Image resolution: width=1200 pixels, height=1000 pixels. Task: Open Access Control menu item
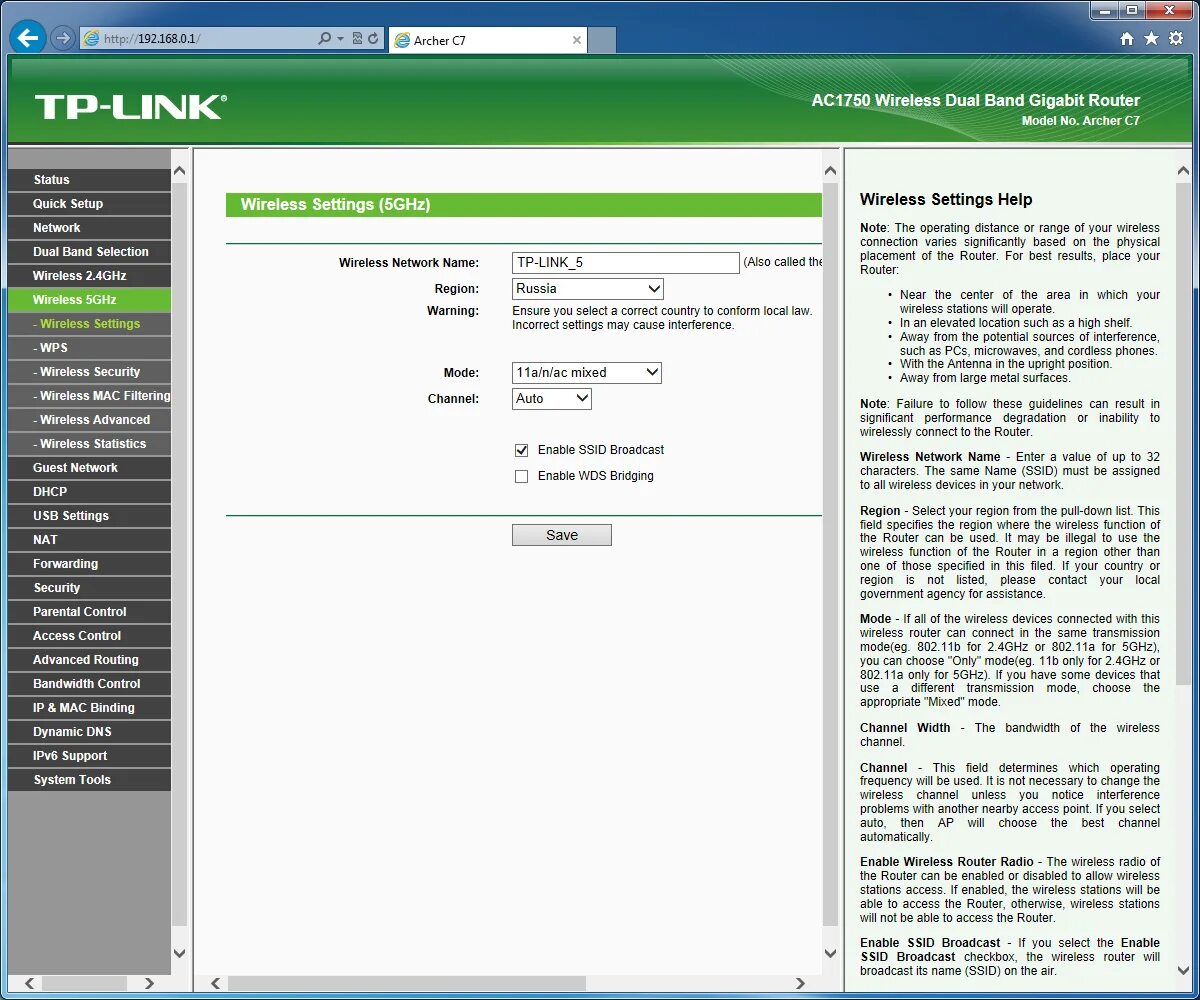tap(89, 636)
